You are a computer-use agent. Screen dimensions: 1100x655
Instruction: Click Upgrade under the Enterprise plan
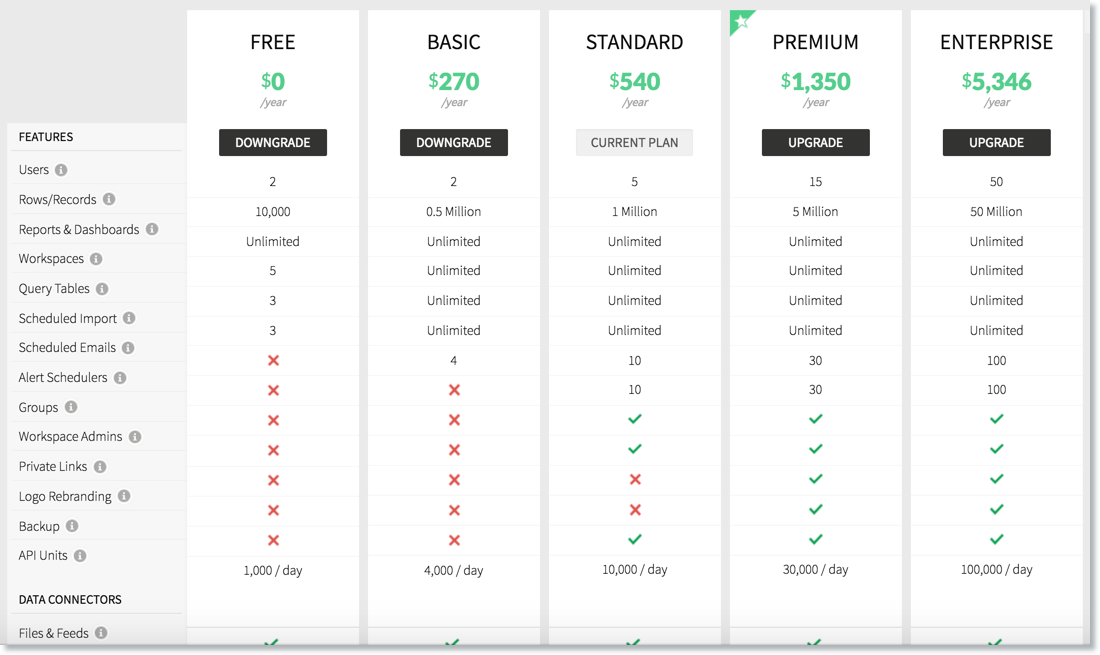click(996, 143)
